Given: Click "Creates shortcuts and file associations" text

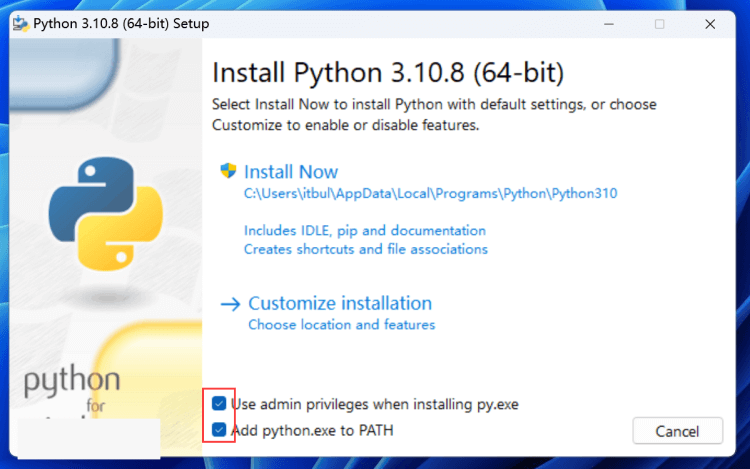Looking at the screenshot, I should point(366,249).
